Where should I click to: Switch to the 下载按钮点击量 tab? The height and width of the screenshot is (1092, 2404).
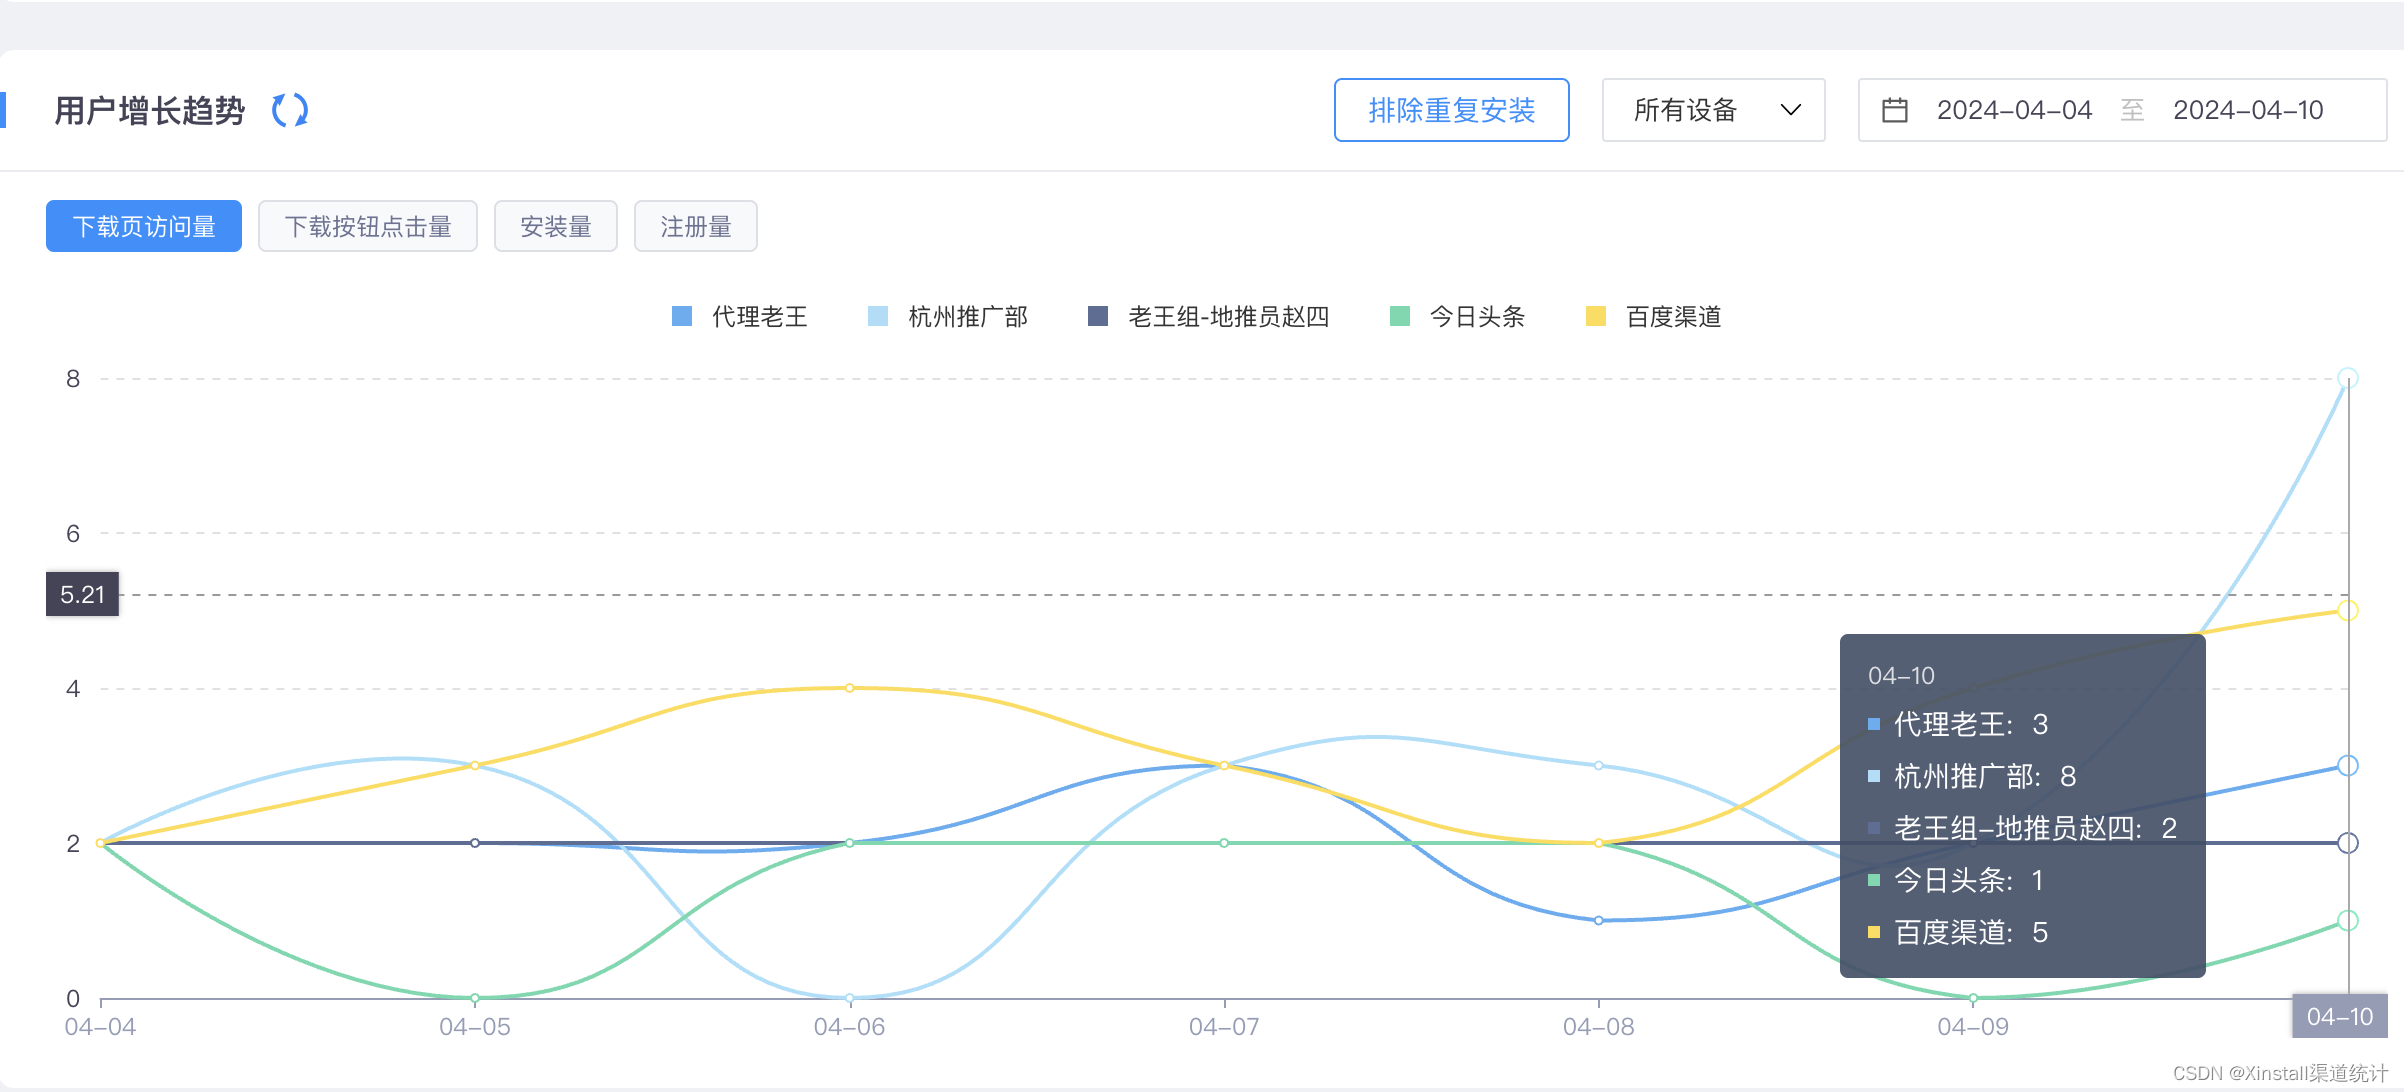click(368, 226)
